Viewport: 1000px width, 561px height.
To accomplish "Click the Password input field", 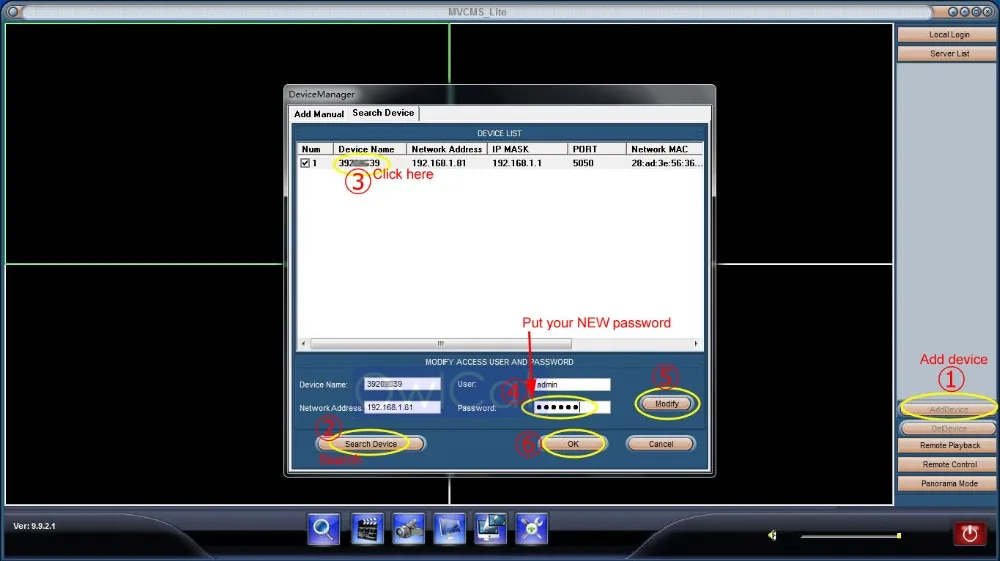I will coord(572,407).
